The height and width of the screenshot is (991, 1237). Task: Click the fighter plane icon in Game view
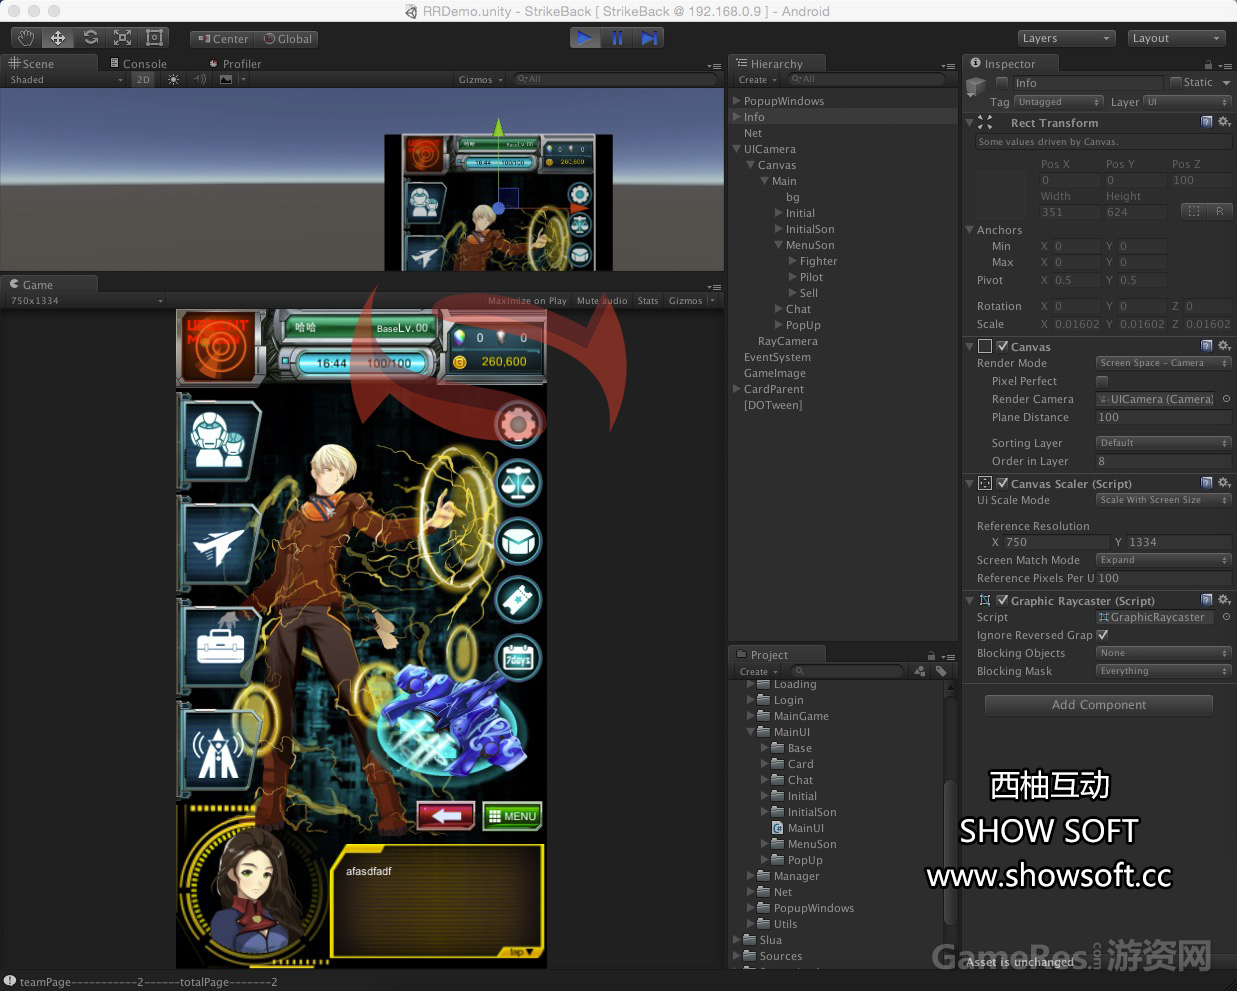coord(219,545)
